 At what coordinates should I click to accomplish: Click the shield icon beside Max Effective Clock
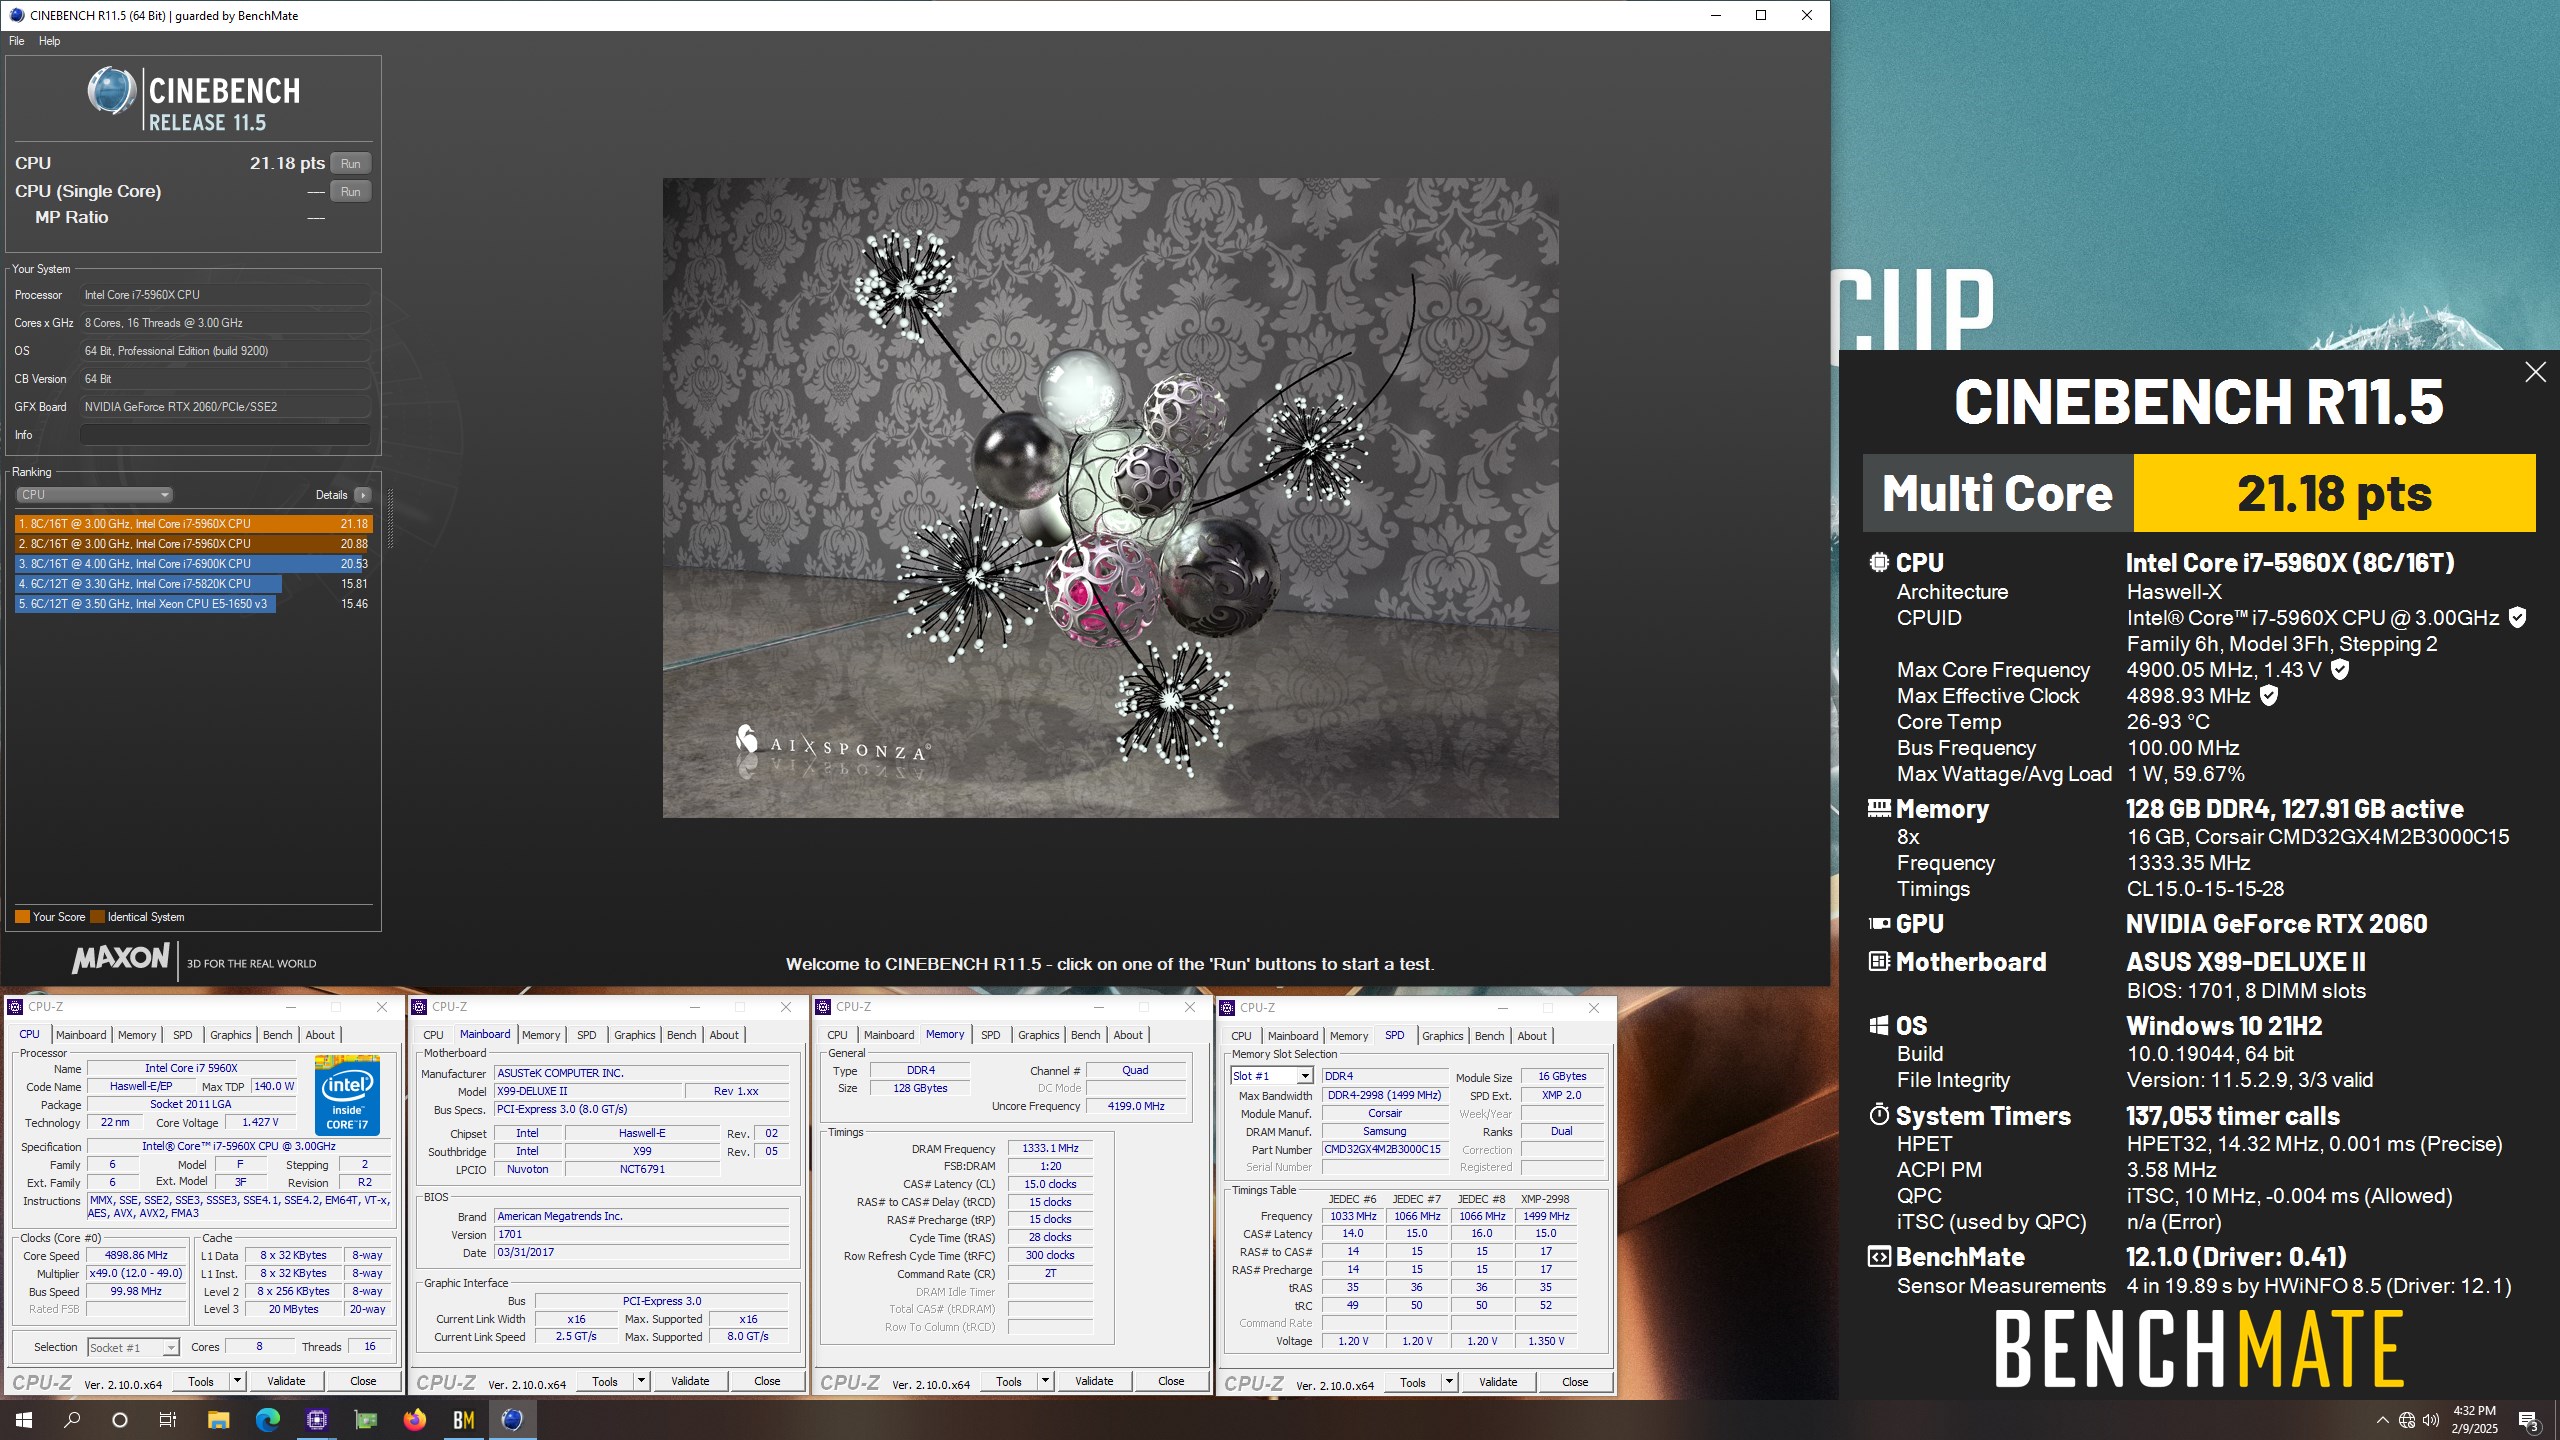coord(2269,695)
